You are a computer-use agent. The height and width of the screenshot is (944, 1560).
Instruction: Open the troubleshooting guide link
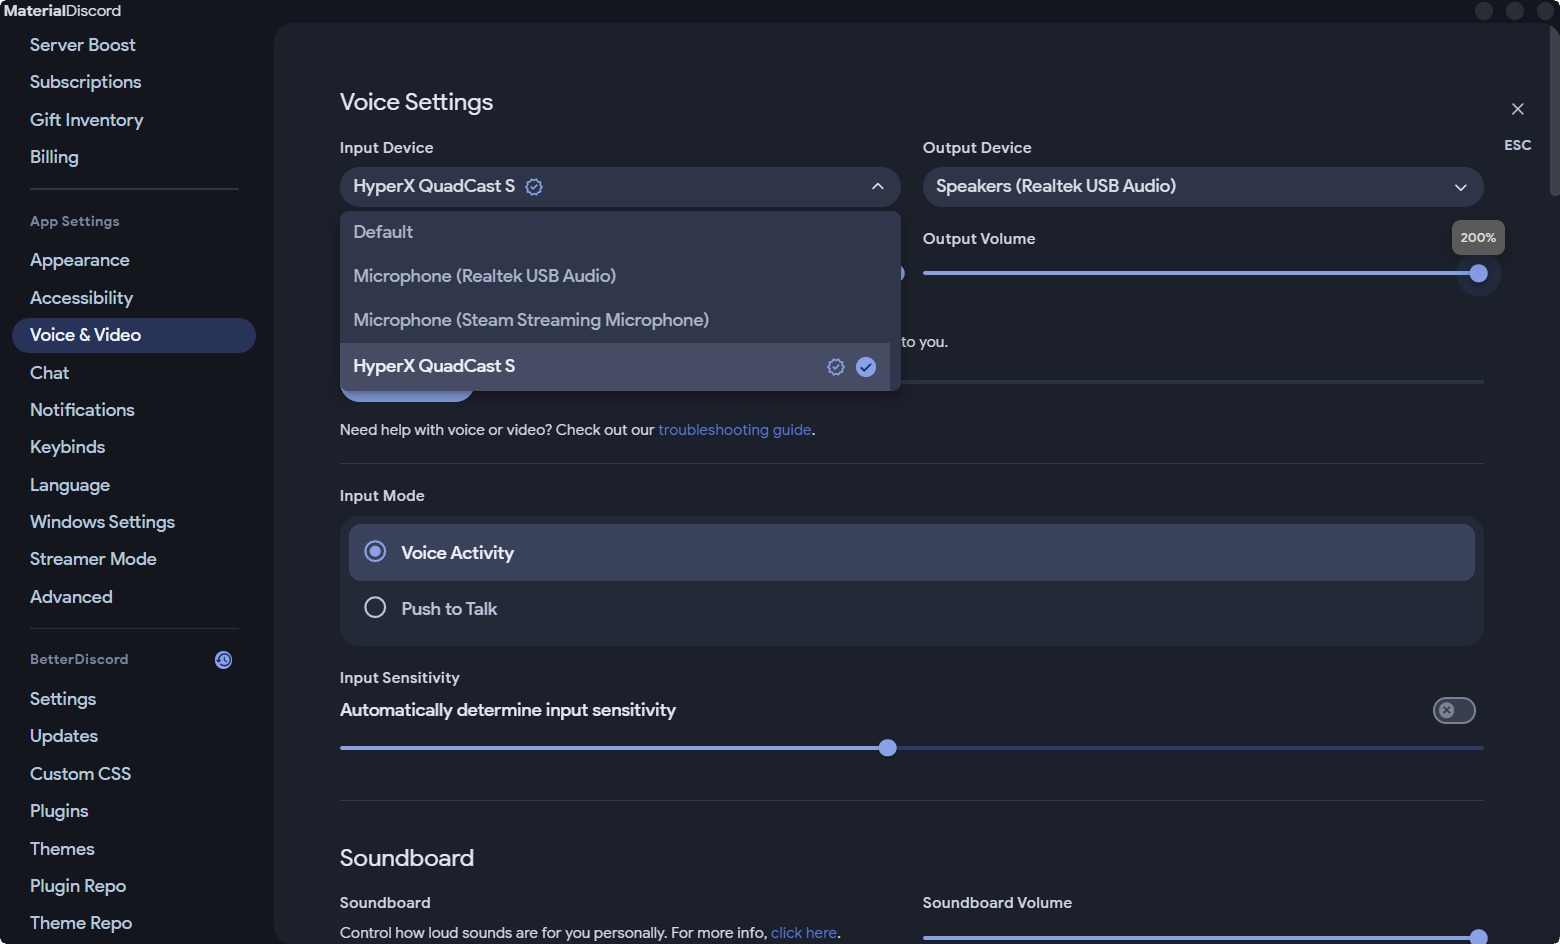(735, 430)
